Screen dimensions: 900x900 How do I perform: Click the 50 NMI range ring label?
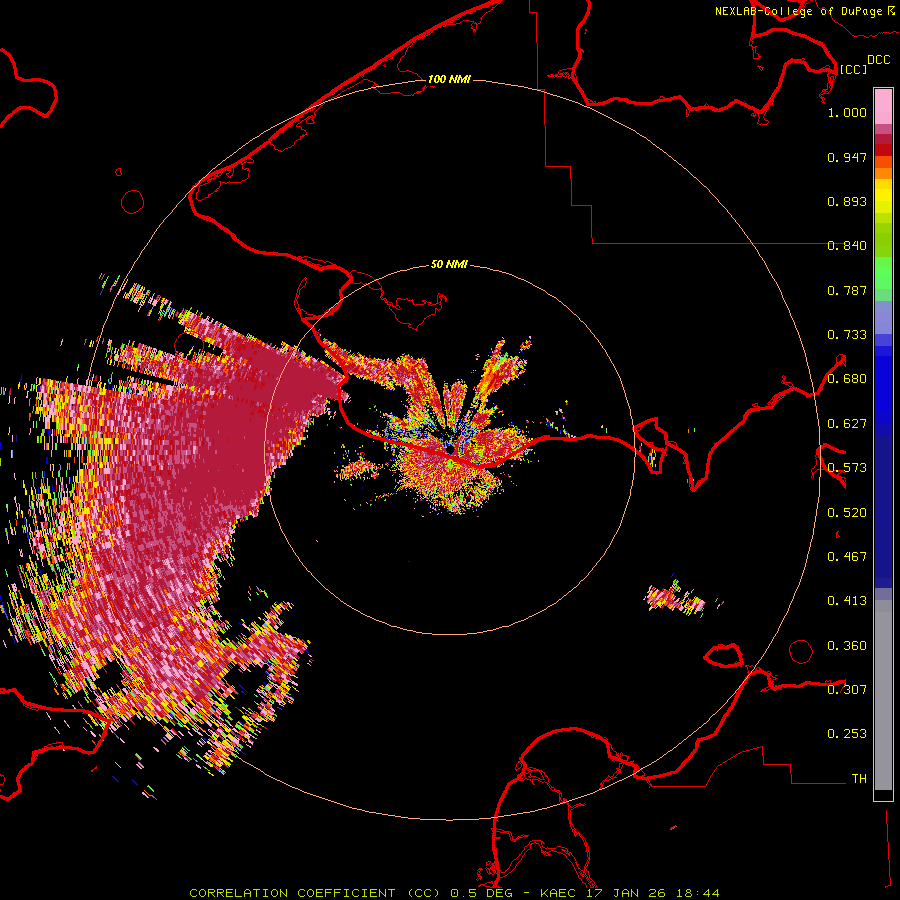click(x=449, y=264)
